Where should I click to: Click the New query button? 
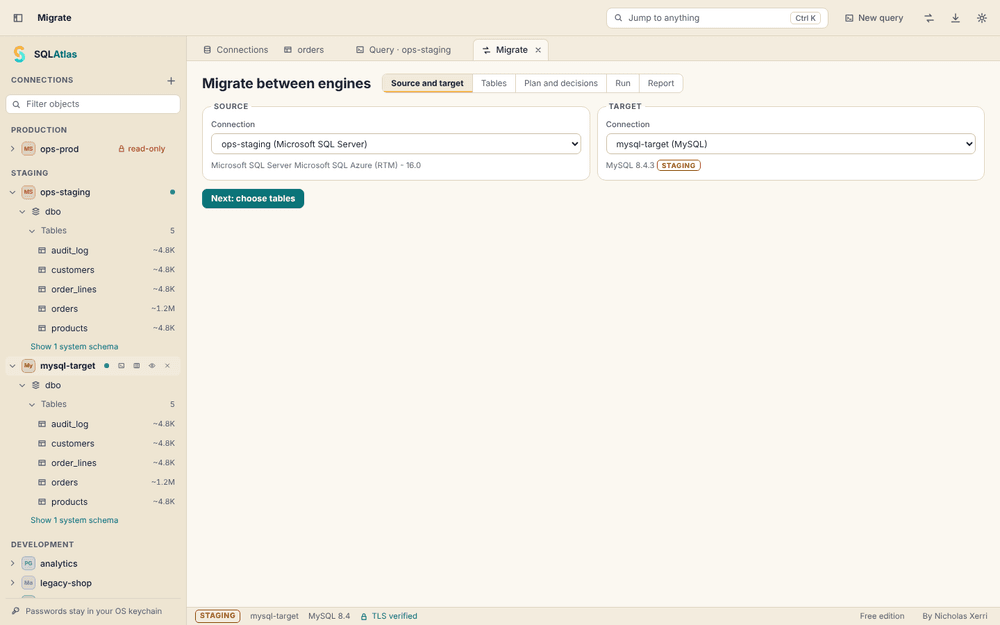874,18
